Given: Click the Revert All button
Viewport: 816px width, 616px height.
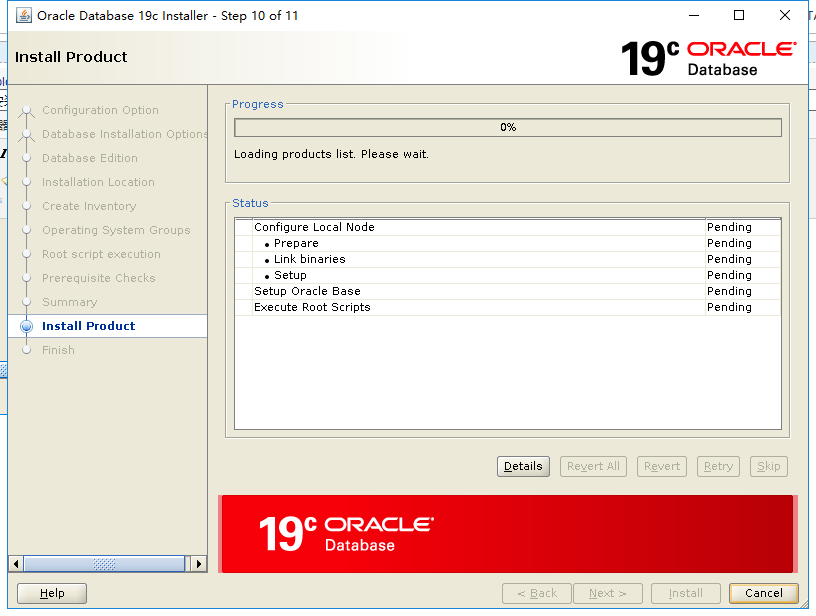Looking at the screenshot, I should (x=593, y=466).
